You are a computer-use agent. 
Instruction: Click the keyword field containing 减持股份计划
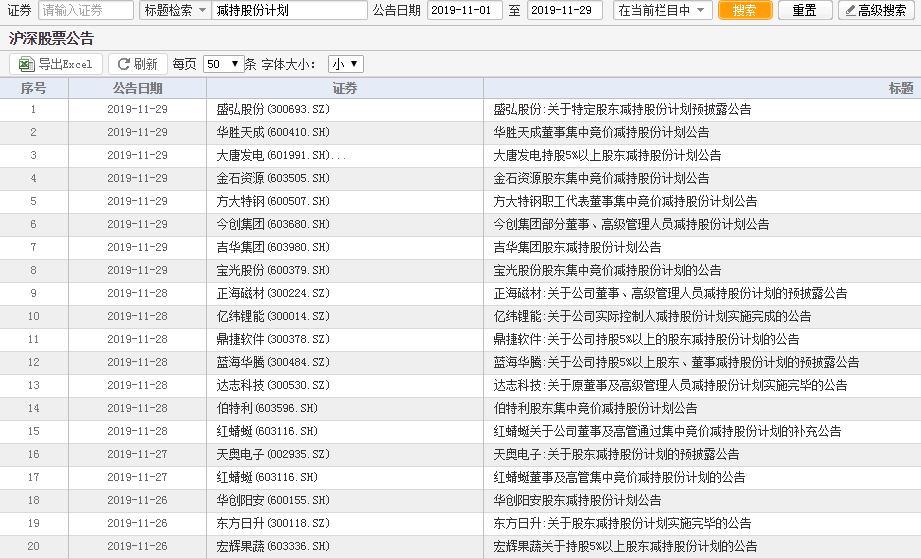290,11
